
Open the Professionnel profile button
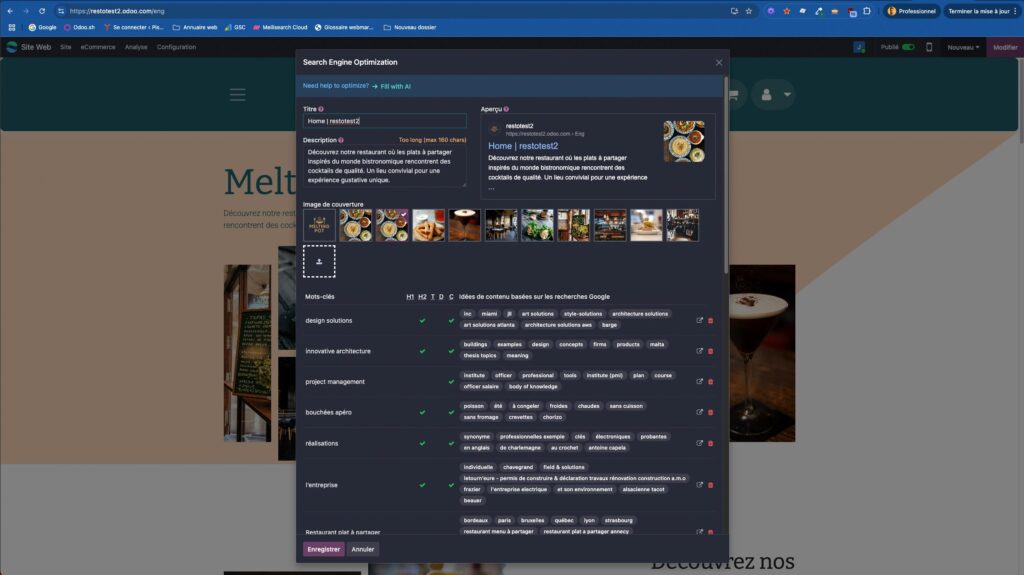click(912, 11)
